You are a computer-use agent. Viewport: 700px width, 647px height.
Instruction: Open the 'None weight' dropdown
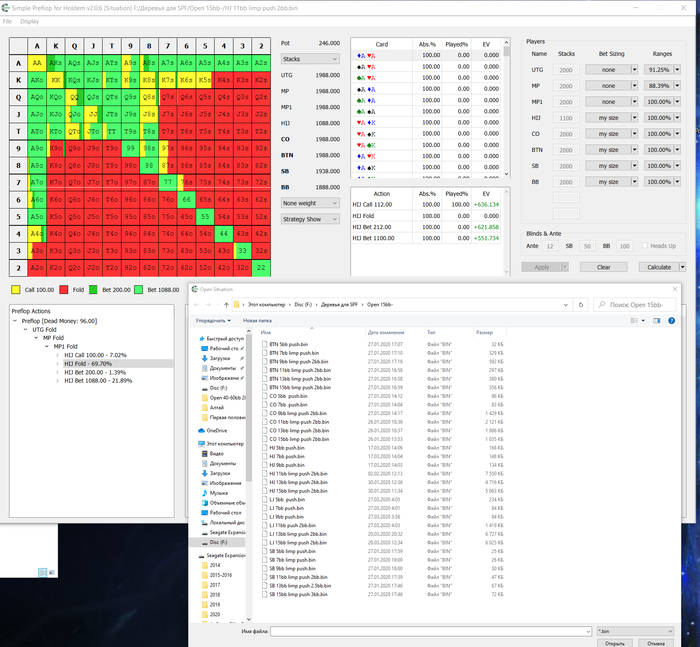tap(310, 203)
